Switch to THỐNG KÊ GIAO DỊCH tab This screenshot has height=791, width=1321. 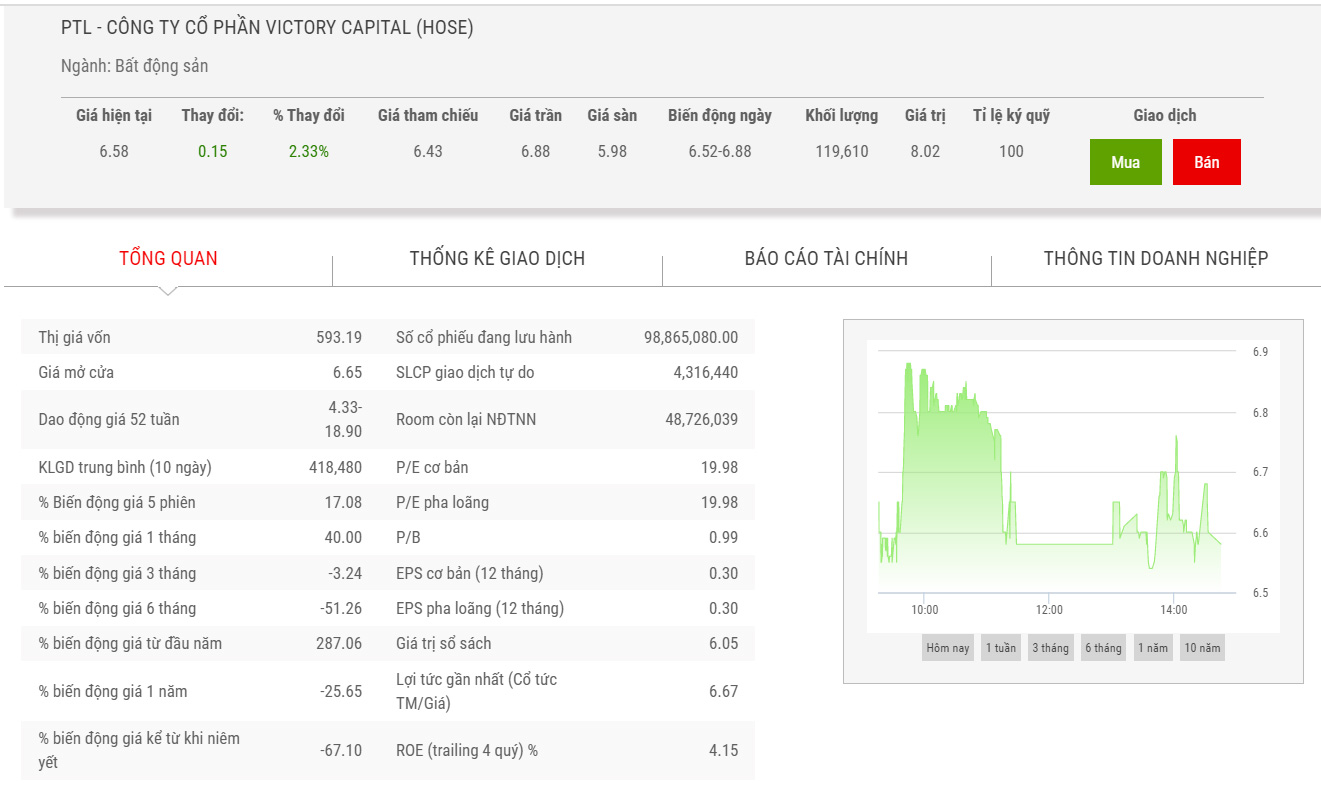(x=497, y=258)
